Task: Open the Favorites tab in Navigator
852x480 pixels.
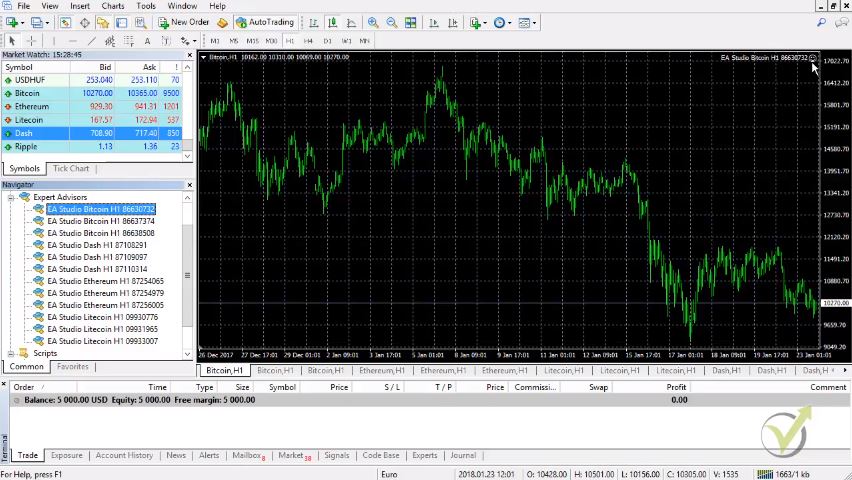Action: [73, 367]
